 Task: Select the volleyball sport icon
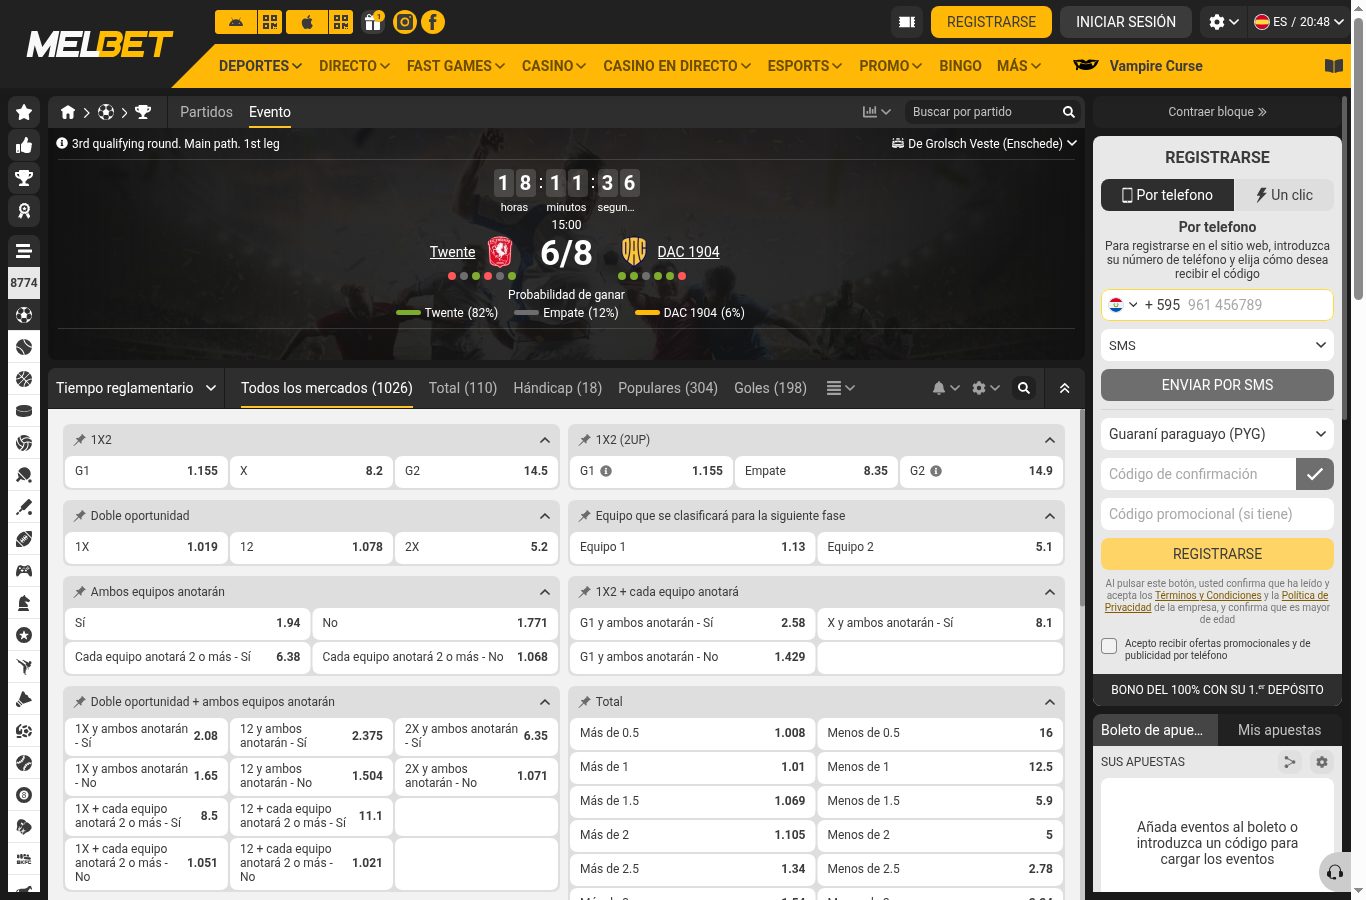24,443
